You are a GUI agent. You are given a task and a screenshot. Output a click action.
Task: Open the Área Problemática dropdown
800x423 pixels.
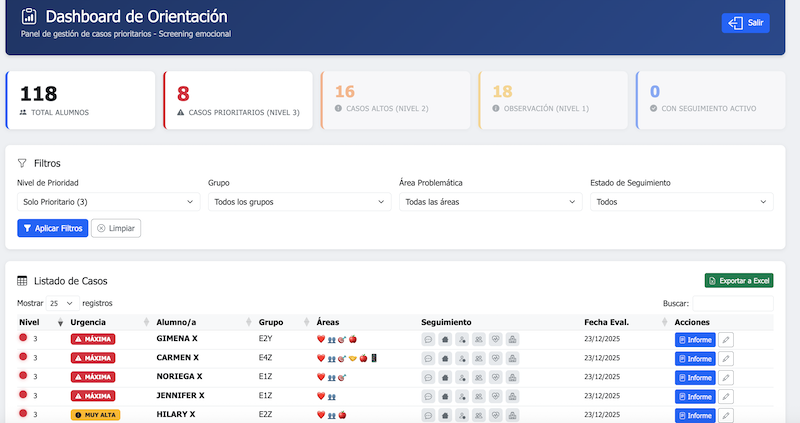pos(490,202)
